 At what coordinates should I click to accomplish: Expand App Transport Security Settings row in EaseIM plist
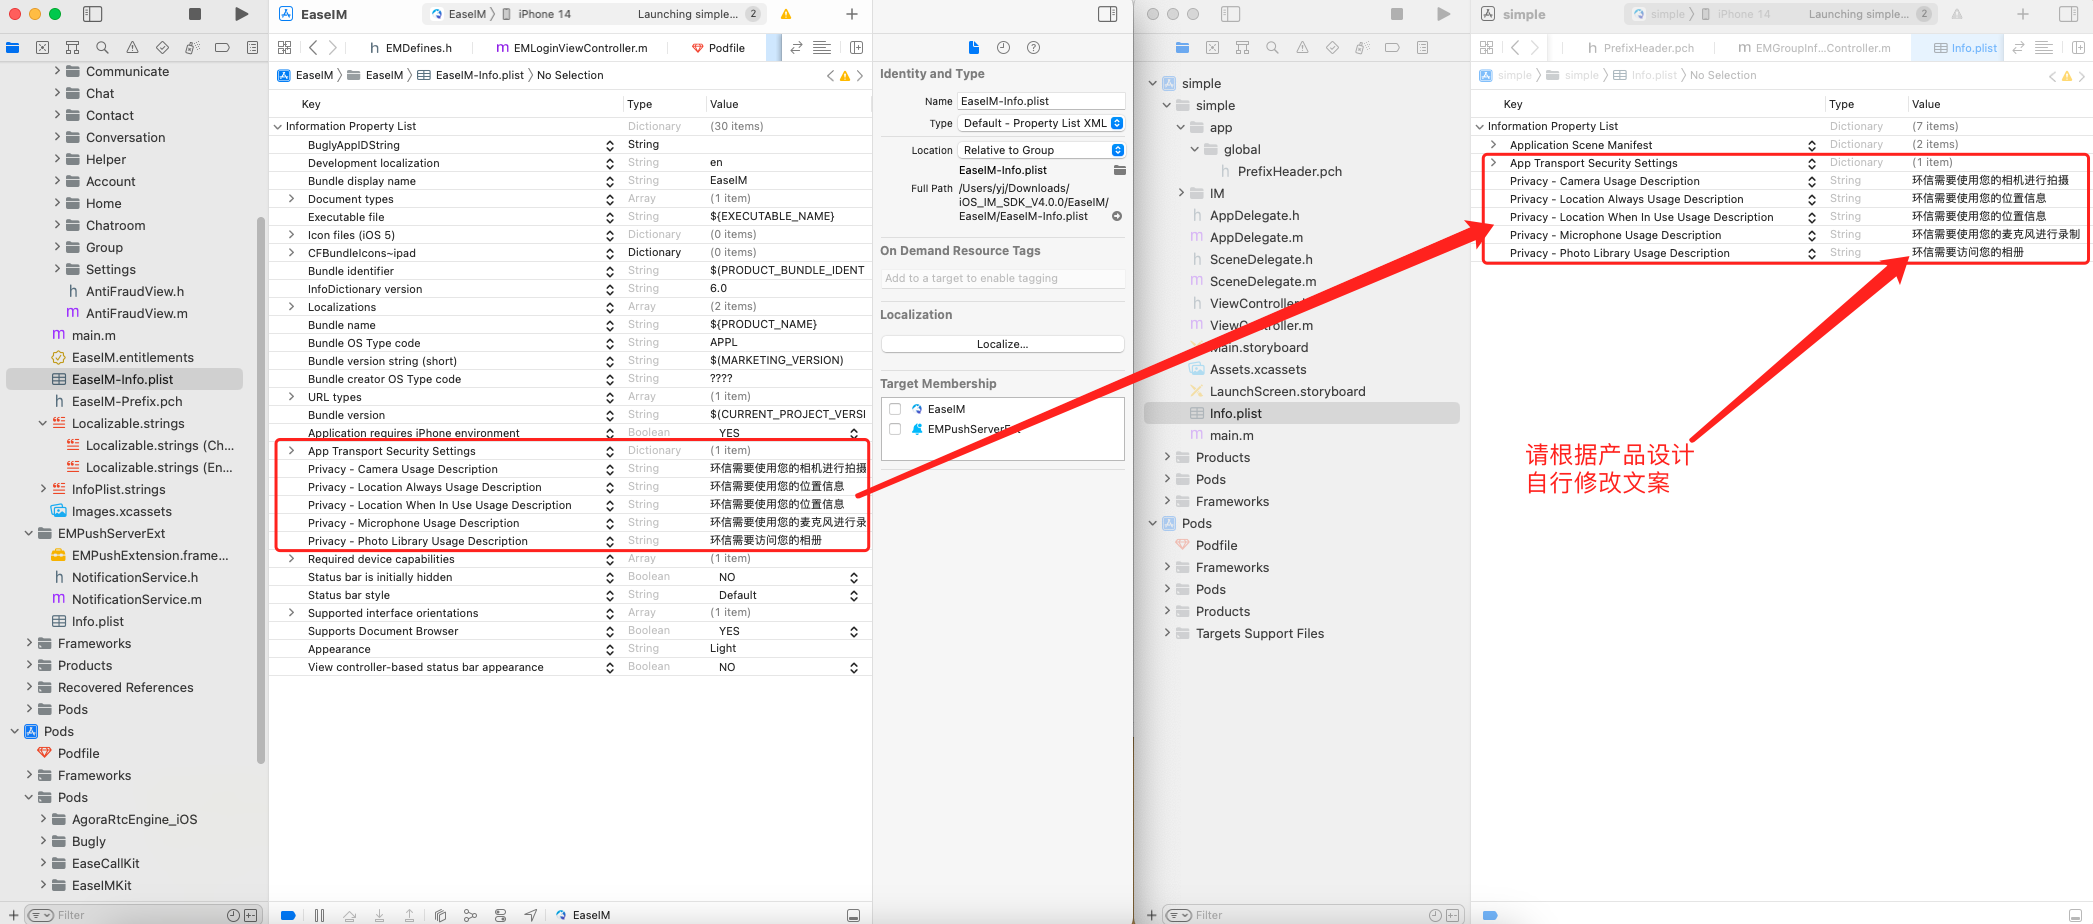point(291,451)
